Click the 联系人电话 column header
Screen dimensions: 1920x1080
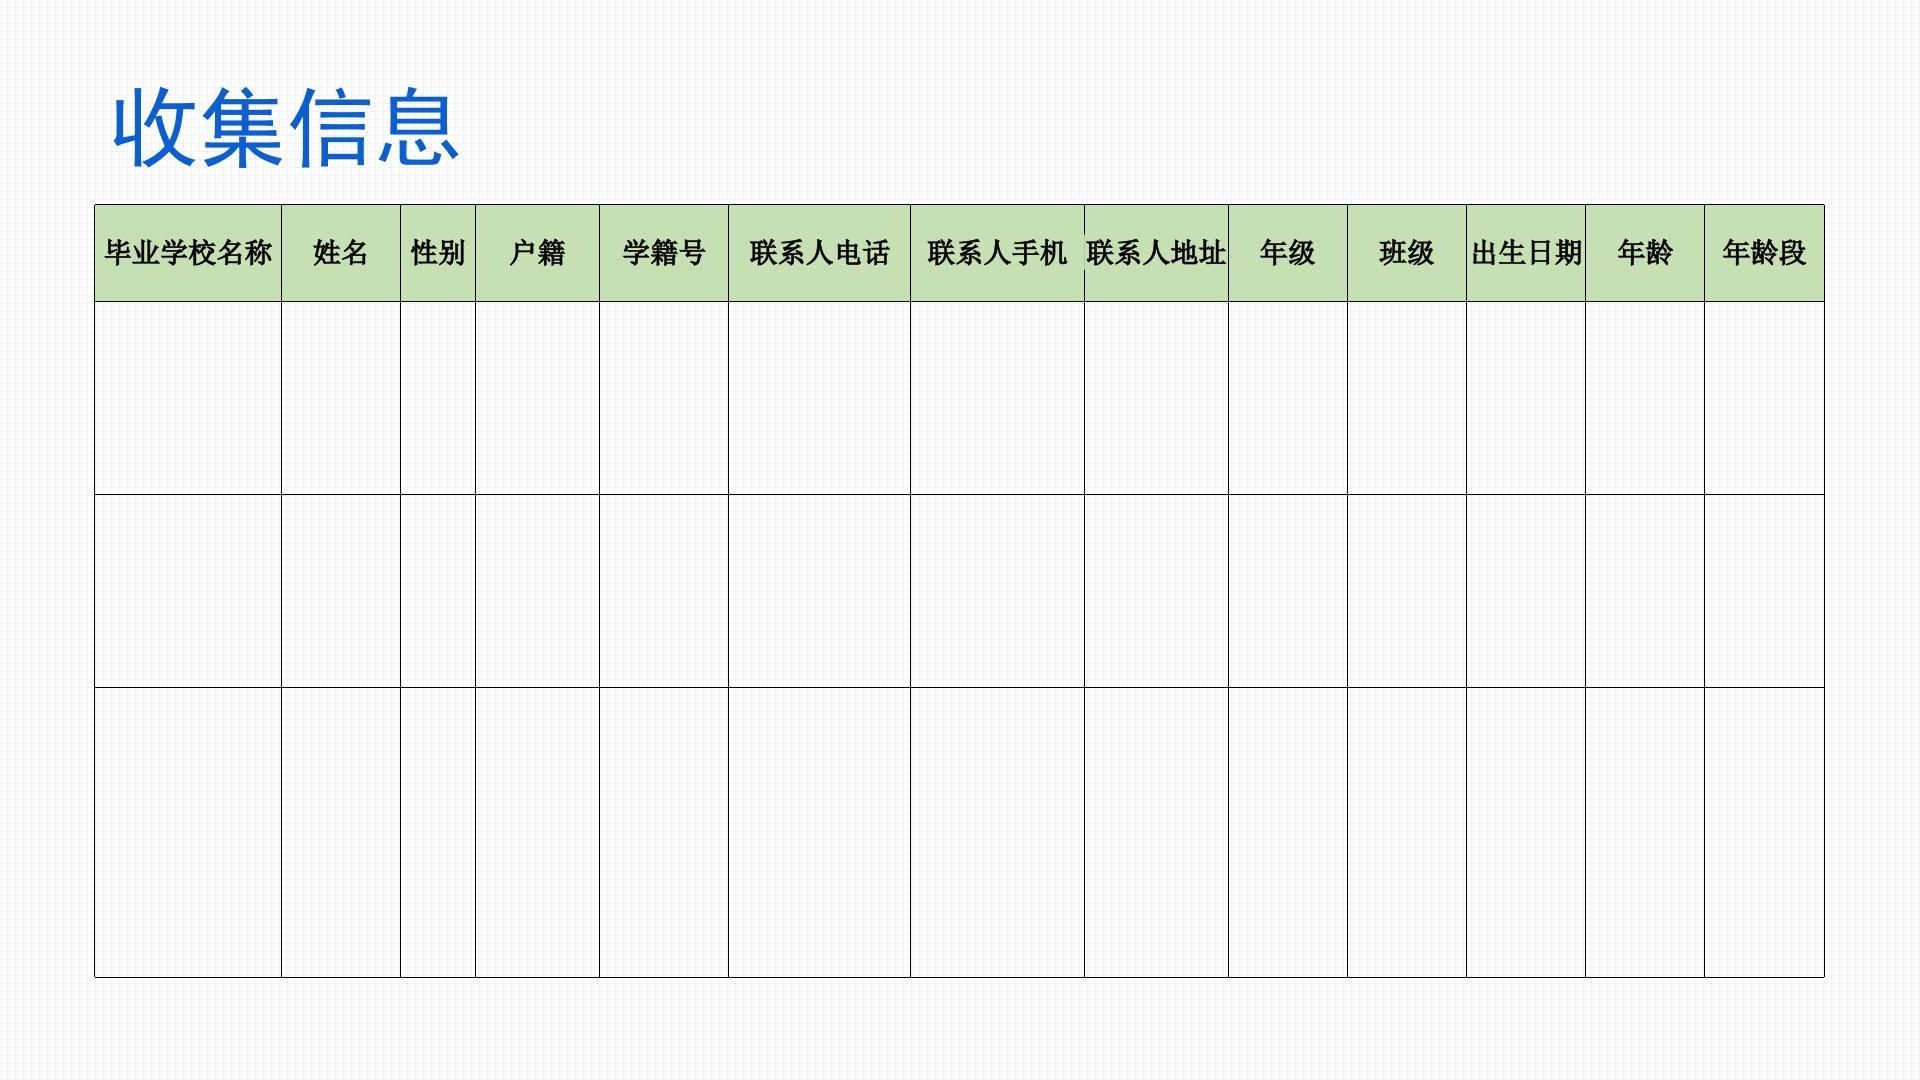coord(819,253)
